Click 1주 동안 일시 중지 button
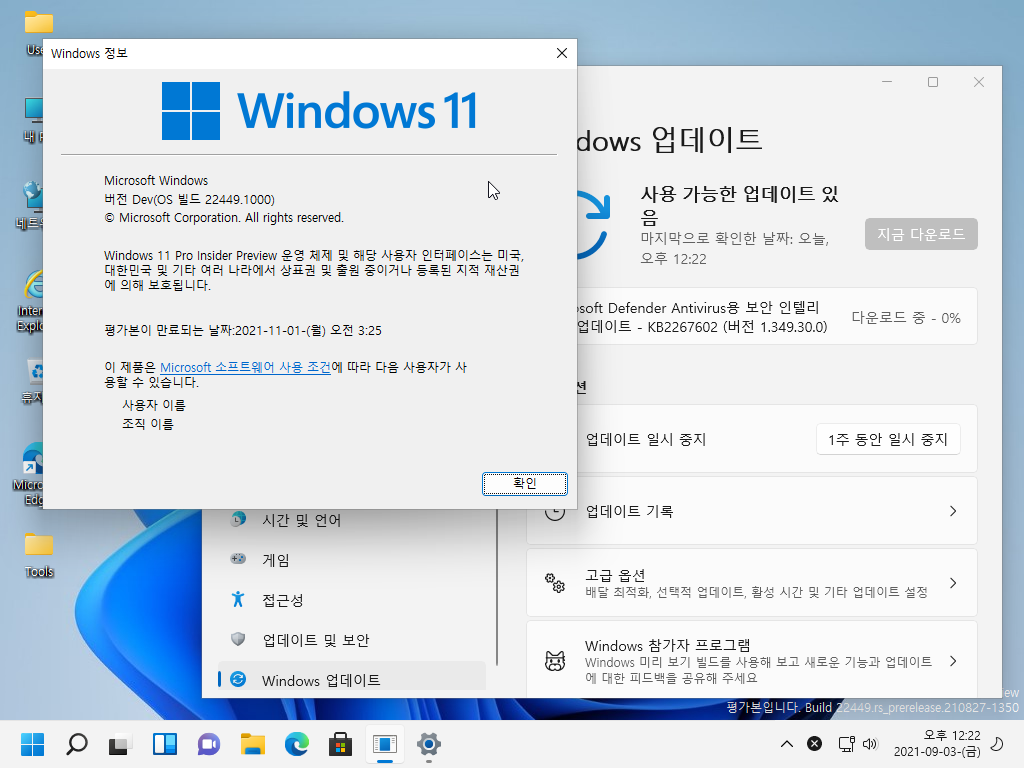 coord(888,440)
